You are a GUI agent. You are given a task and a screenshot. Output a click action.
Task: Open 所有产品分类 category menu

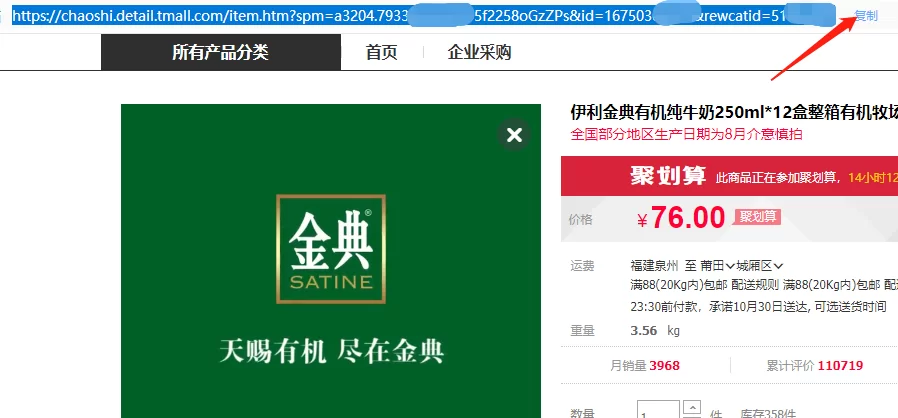220,53
